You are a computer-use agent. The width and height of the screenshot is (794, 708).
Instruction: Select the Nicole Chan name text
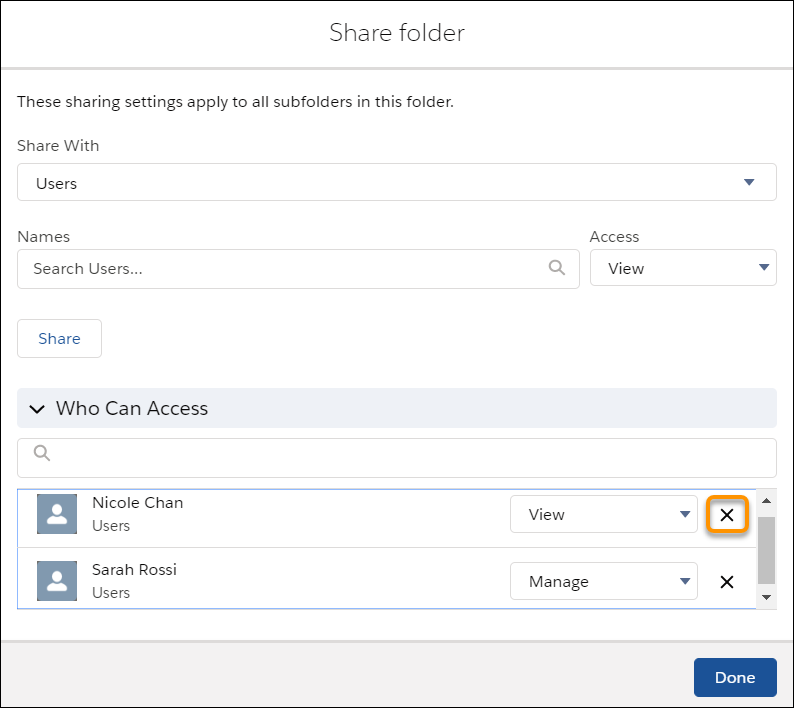[x=138, y=503]
